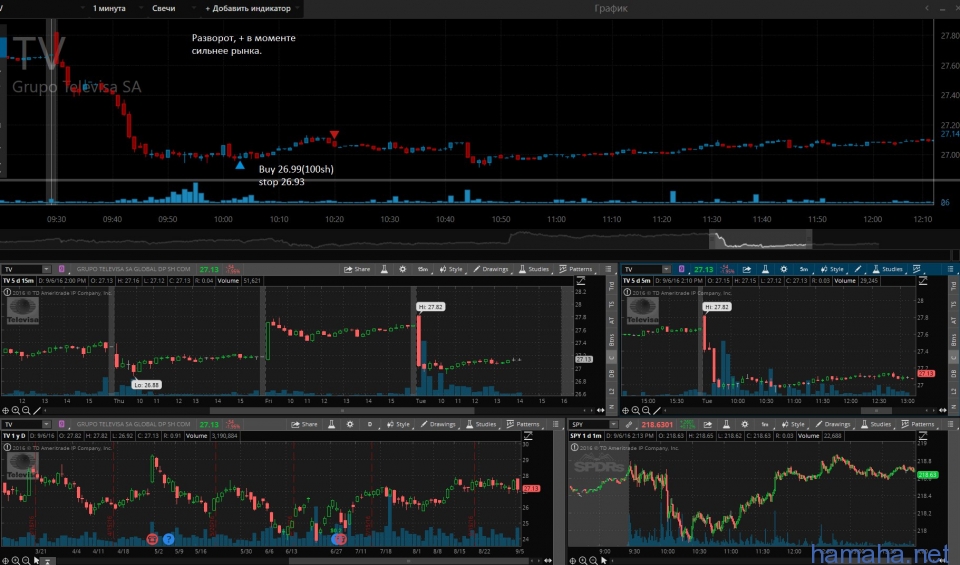Click overview navigator highlighted range
The image size is (960, 565).
[x=760, y=239]
